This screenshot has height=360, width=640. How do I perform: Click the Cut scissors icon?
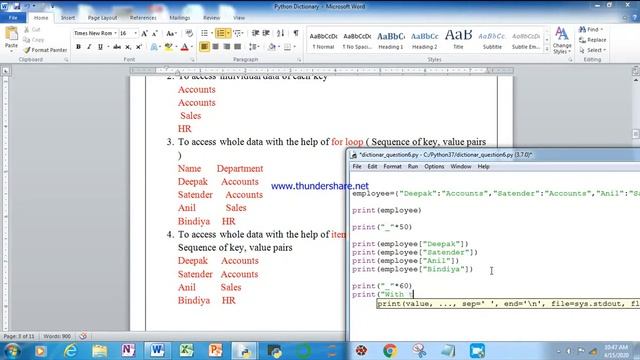27,29
